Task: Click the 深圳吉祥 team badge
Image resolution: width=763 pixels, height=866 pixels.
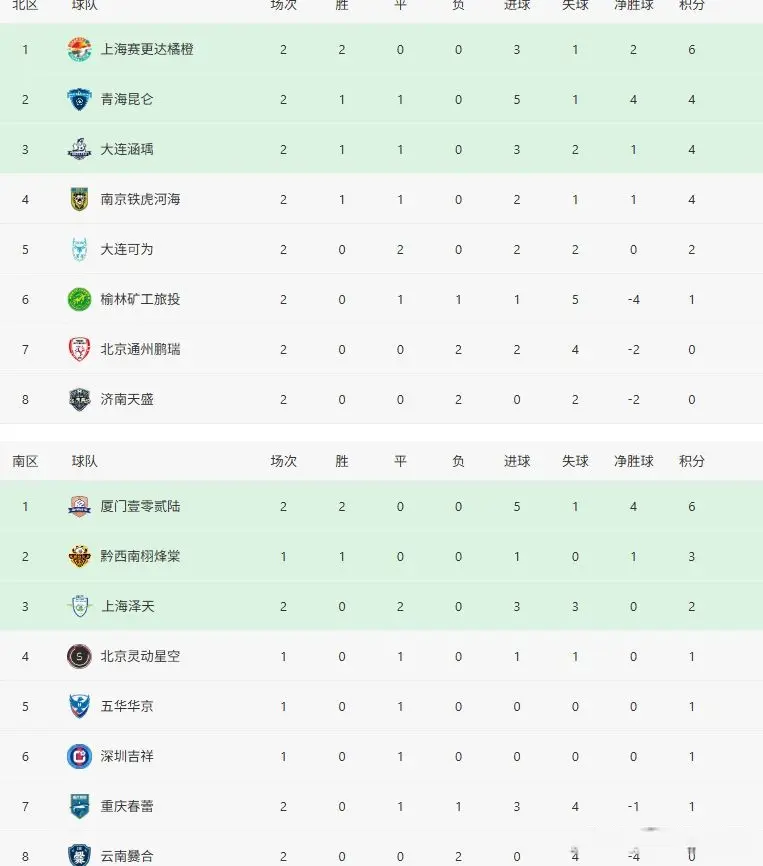Action: click(x=79, y=756)
